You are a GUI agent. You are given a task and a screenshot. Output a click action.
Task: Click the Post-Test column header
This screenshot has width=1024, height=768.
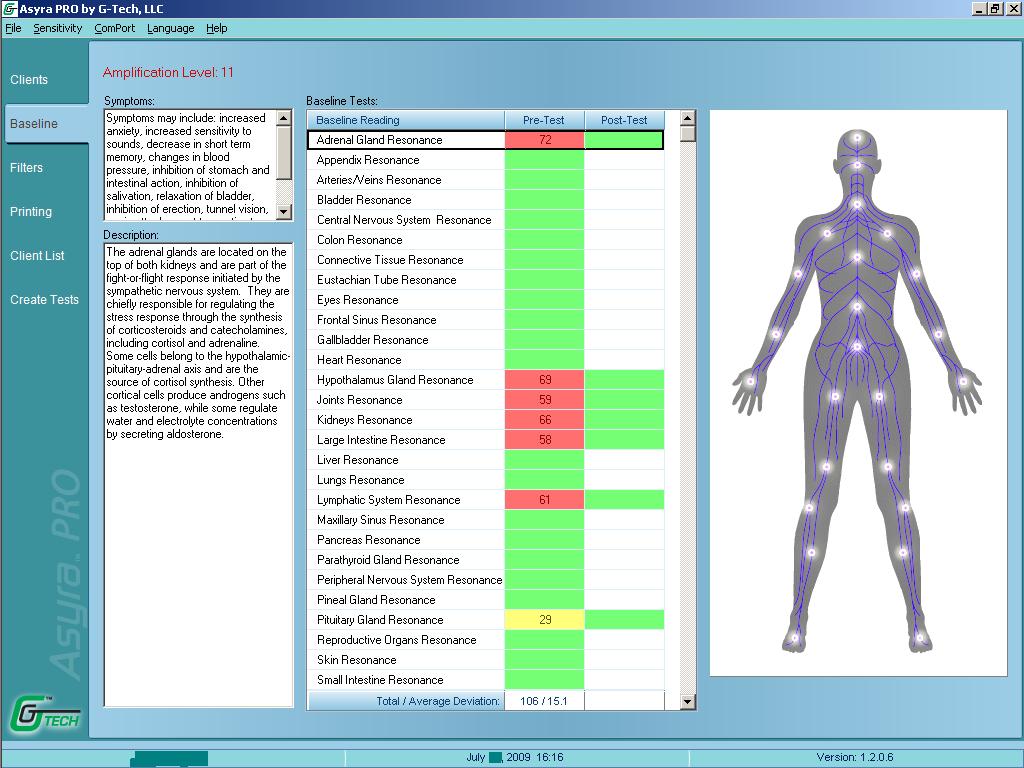point(624,120)
